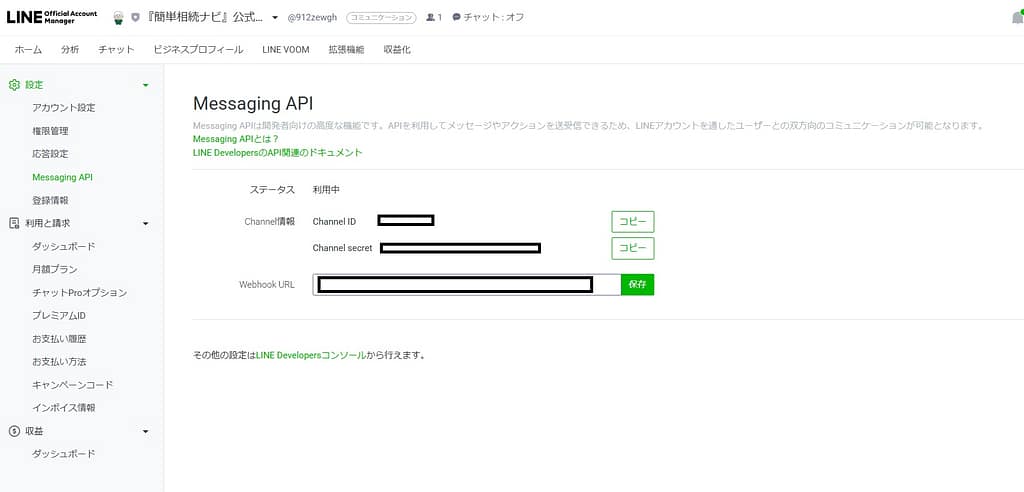1024x492 pixels.
Task: Collapse the 収益 section arrow
Action: 146,431
